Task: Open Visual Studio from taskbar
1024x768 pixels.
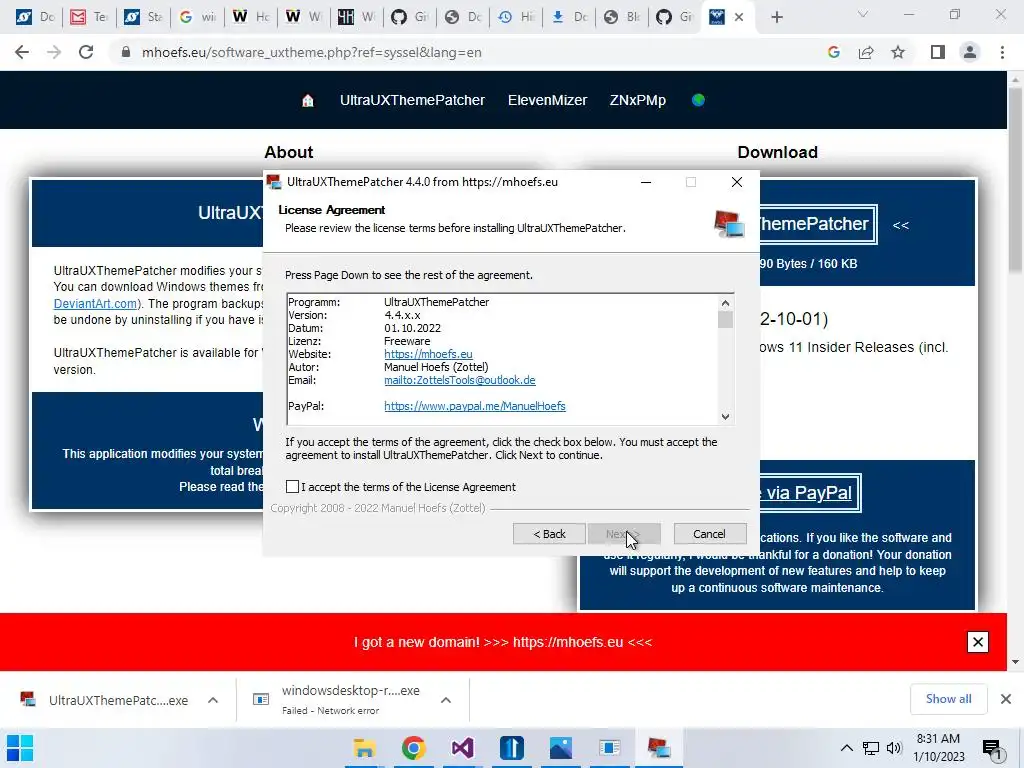Action: pyautogui.click(x=462, y=748)
